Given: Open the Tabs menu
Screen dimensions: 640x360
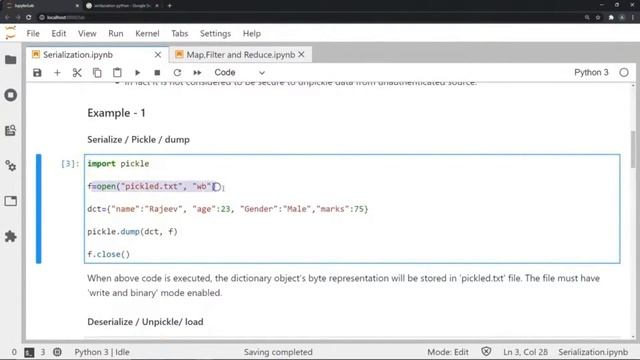Looking at the screenshot, I should click(180, 33).
